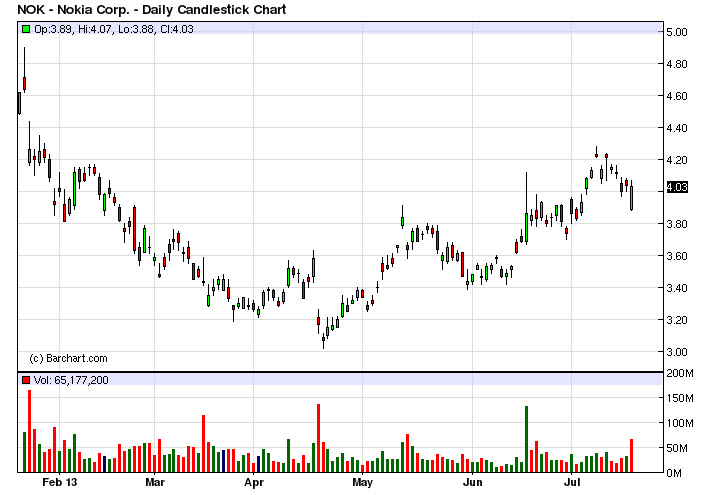The height and width of the screenshot is (495, 717).
Task: Click the 'Vol: 65,177,200' volume readout
Action: coord(71,380)
